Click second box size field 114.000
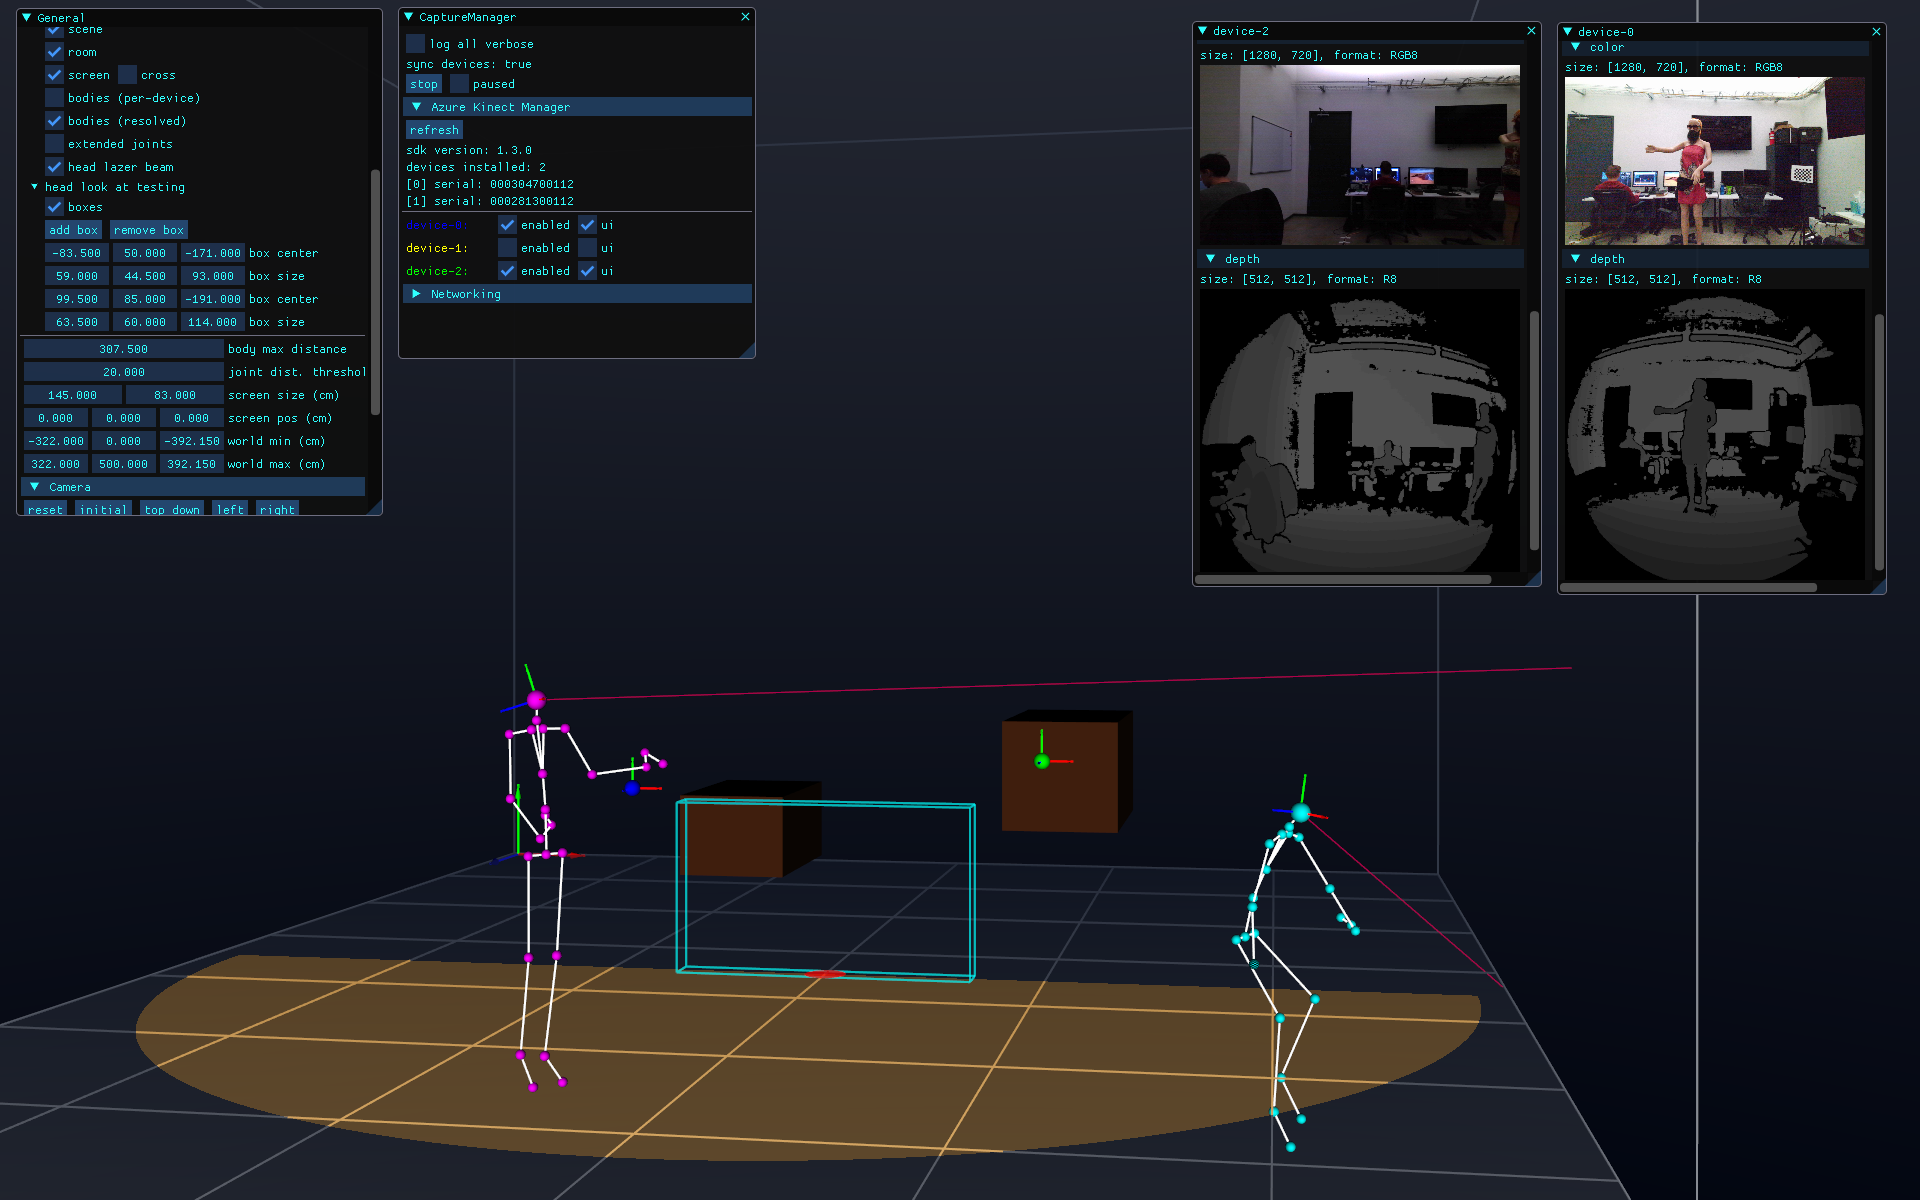The image size is (1920, 1200). [213, 322]
